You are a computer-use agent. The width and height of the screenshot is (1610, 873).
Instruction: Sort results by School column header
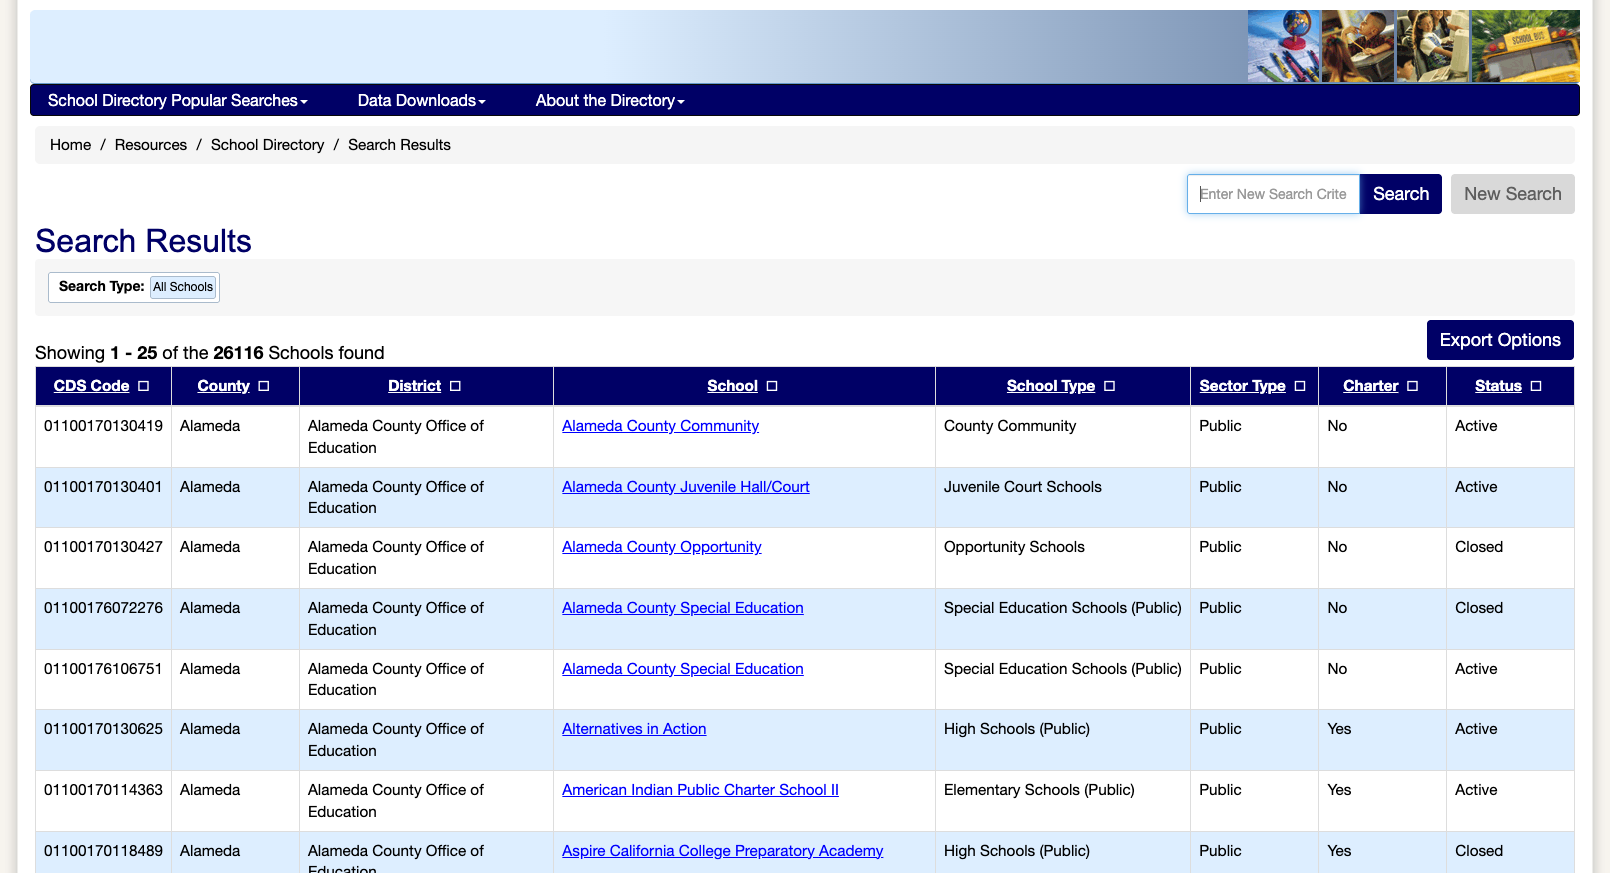tap(732, 386)
